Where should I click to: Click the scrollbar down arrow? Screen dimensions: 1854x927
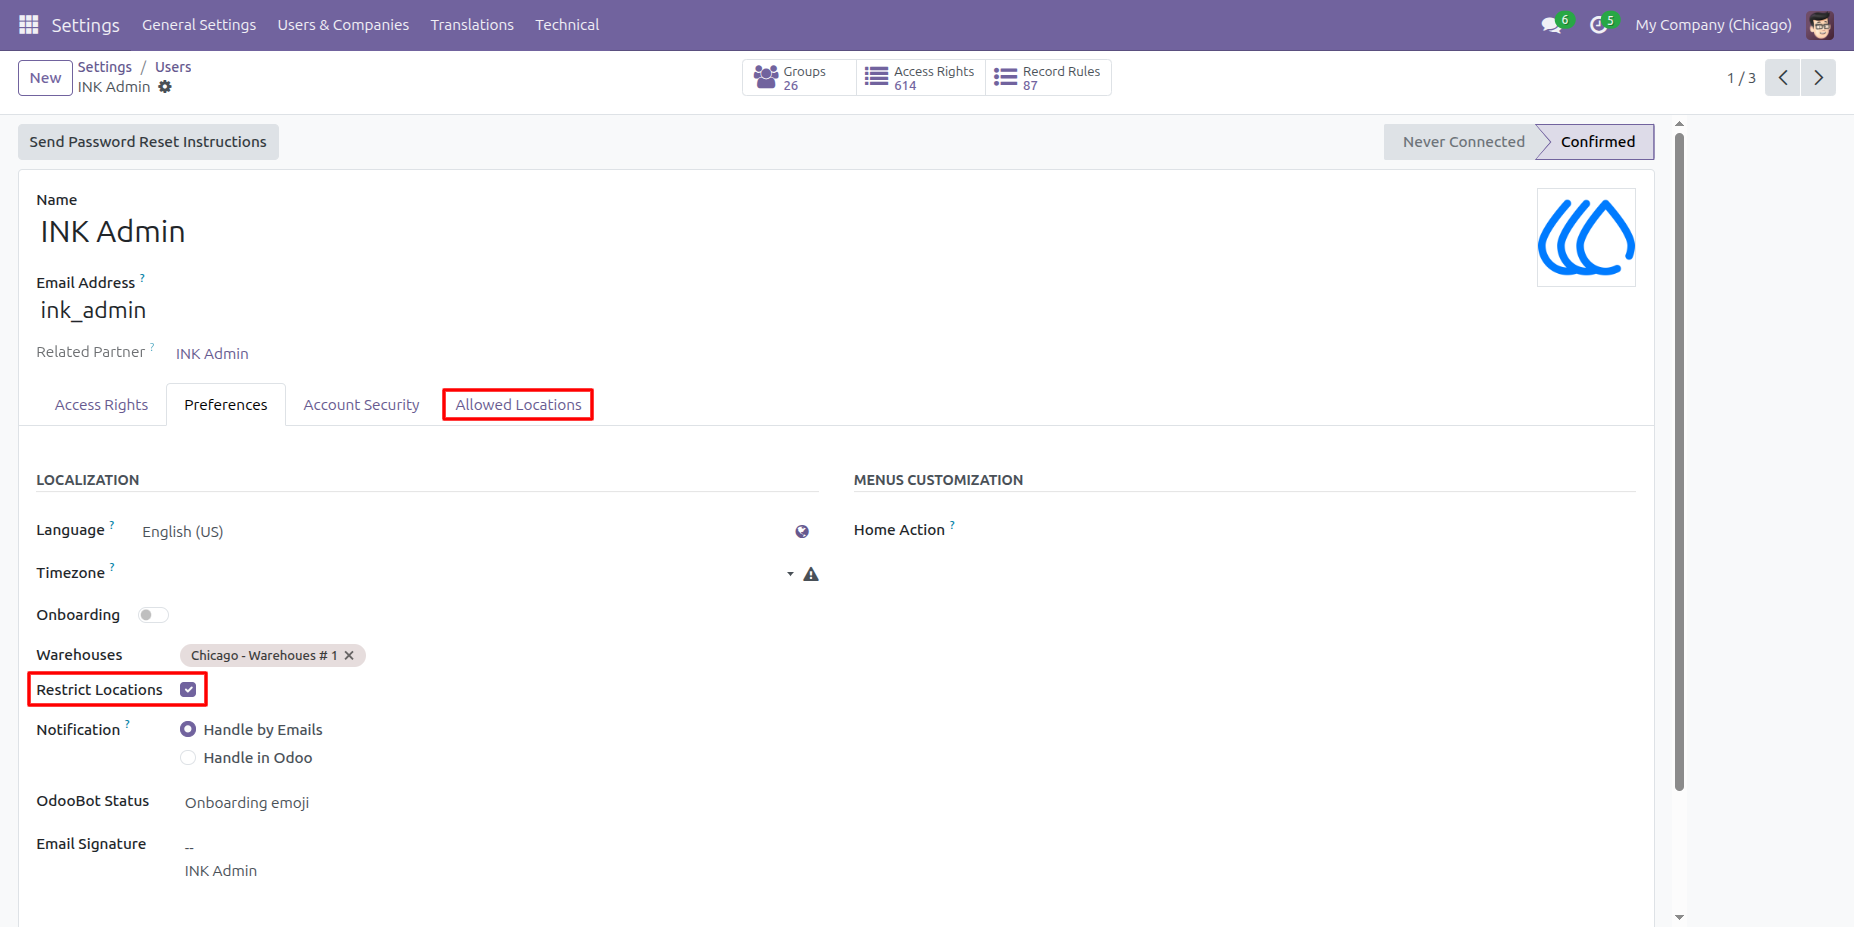click(x=1679, y=917)
